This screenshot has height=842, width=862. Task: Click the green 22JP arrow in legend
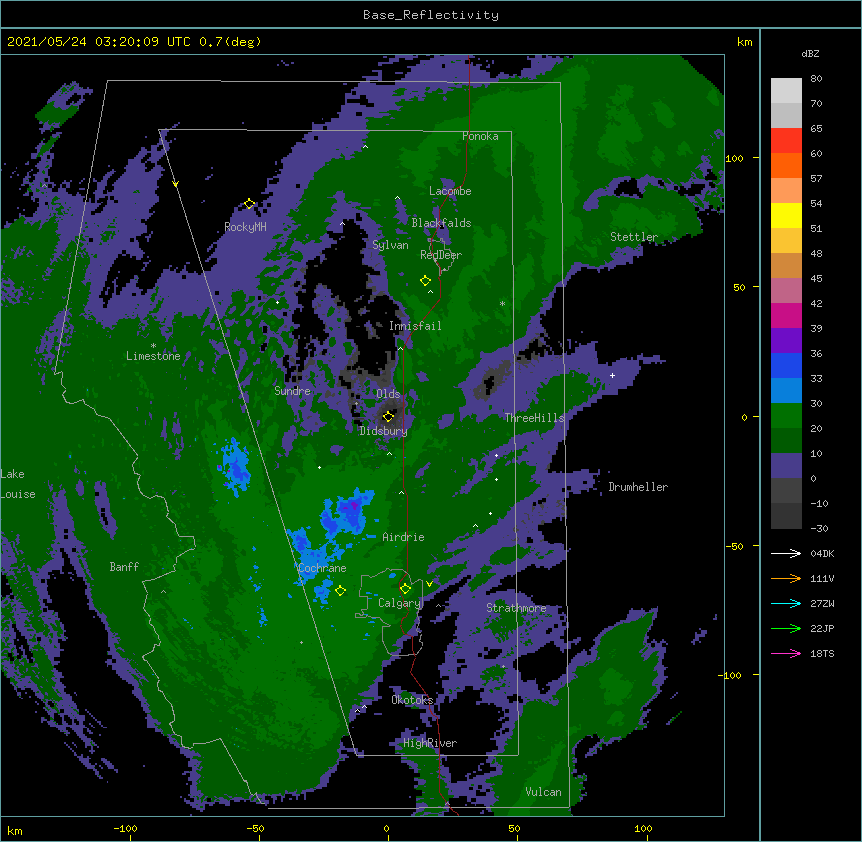[786, 628]
